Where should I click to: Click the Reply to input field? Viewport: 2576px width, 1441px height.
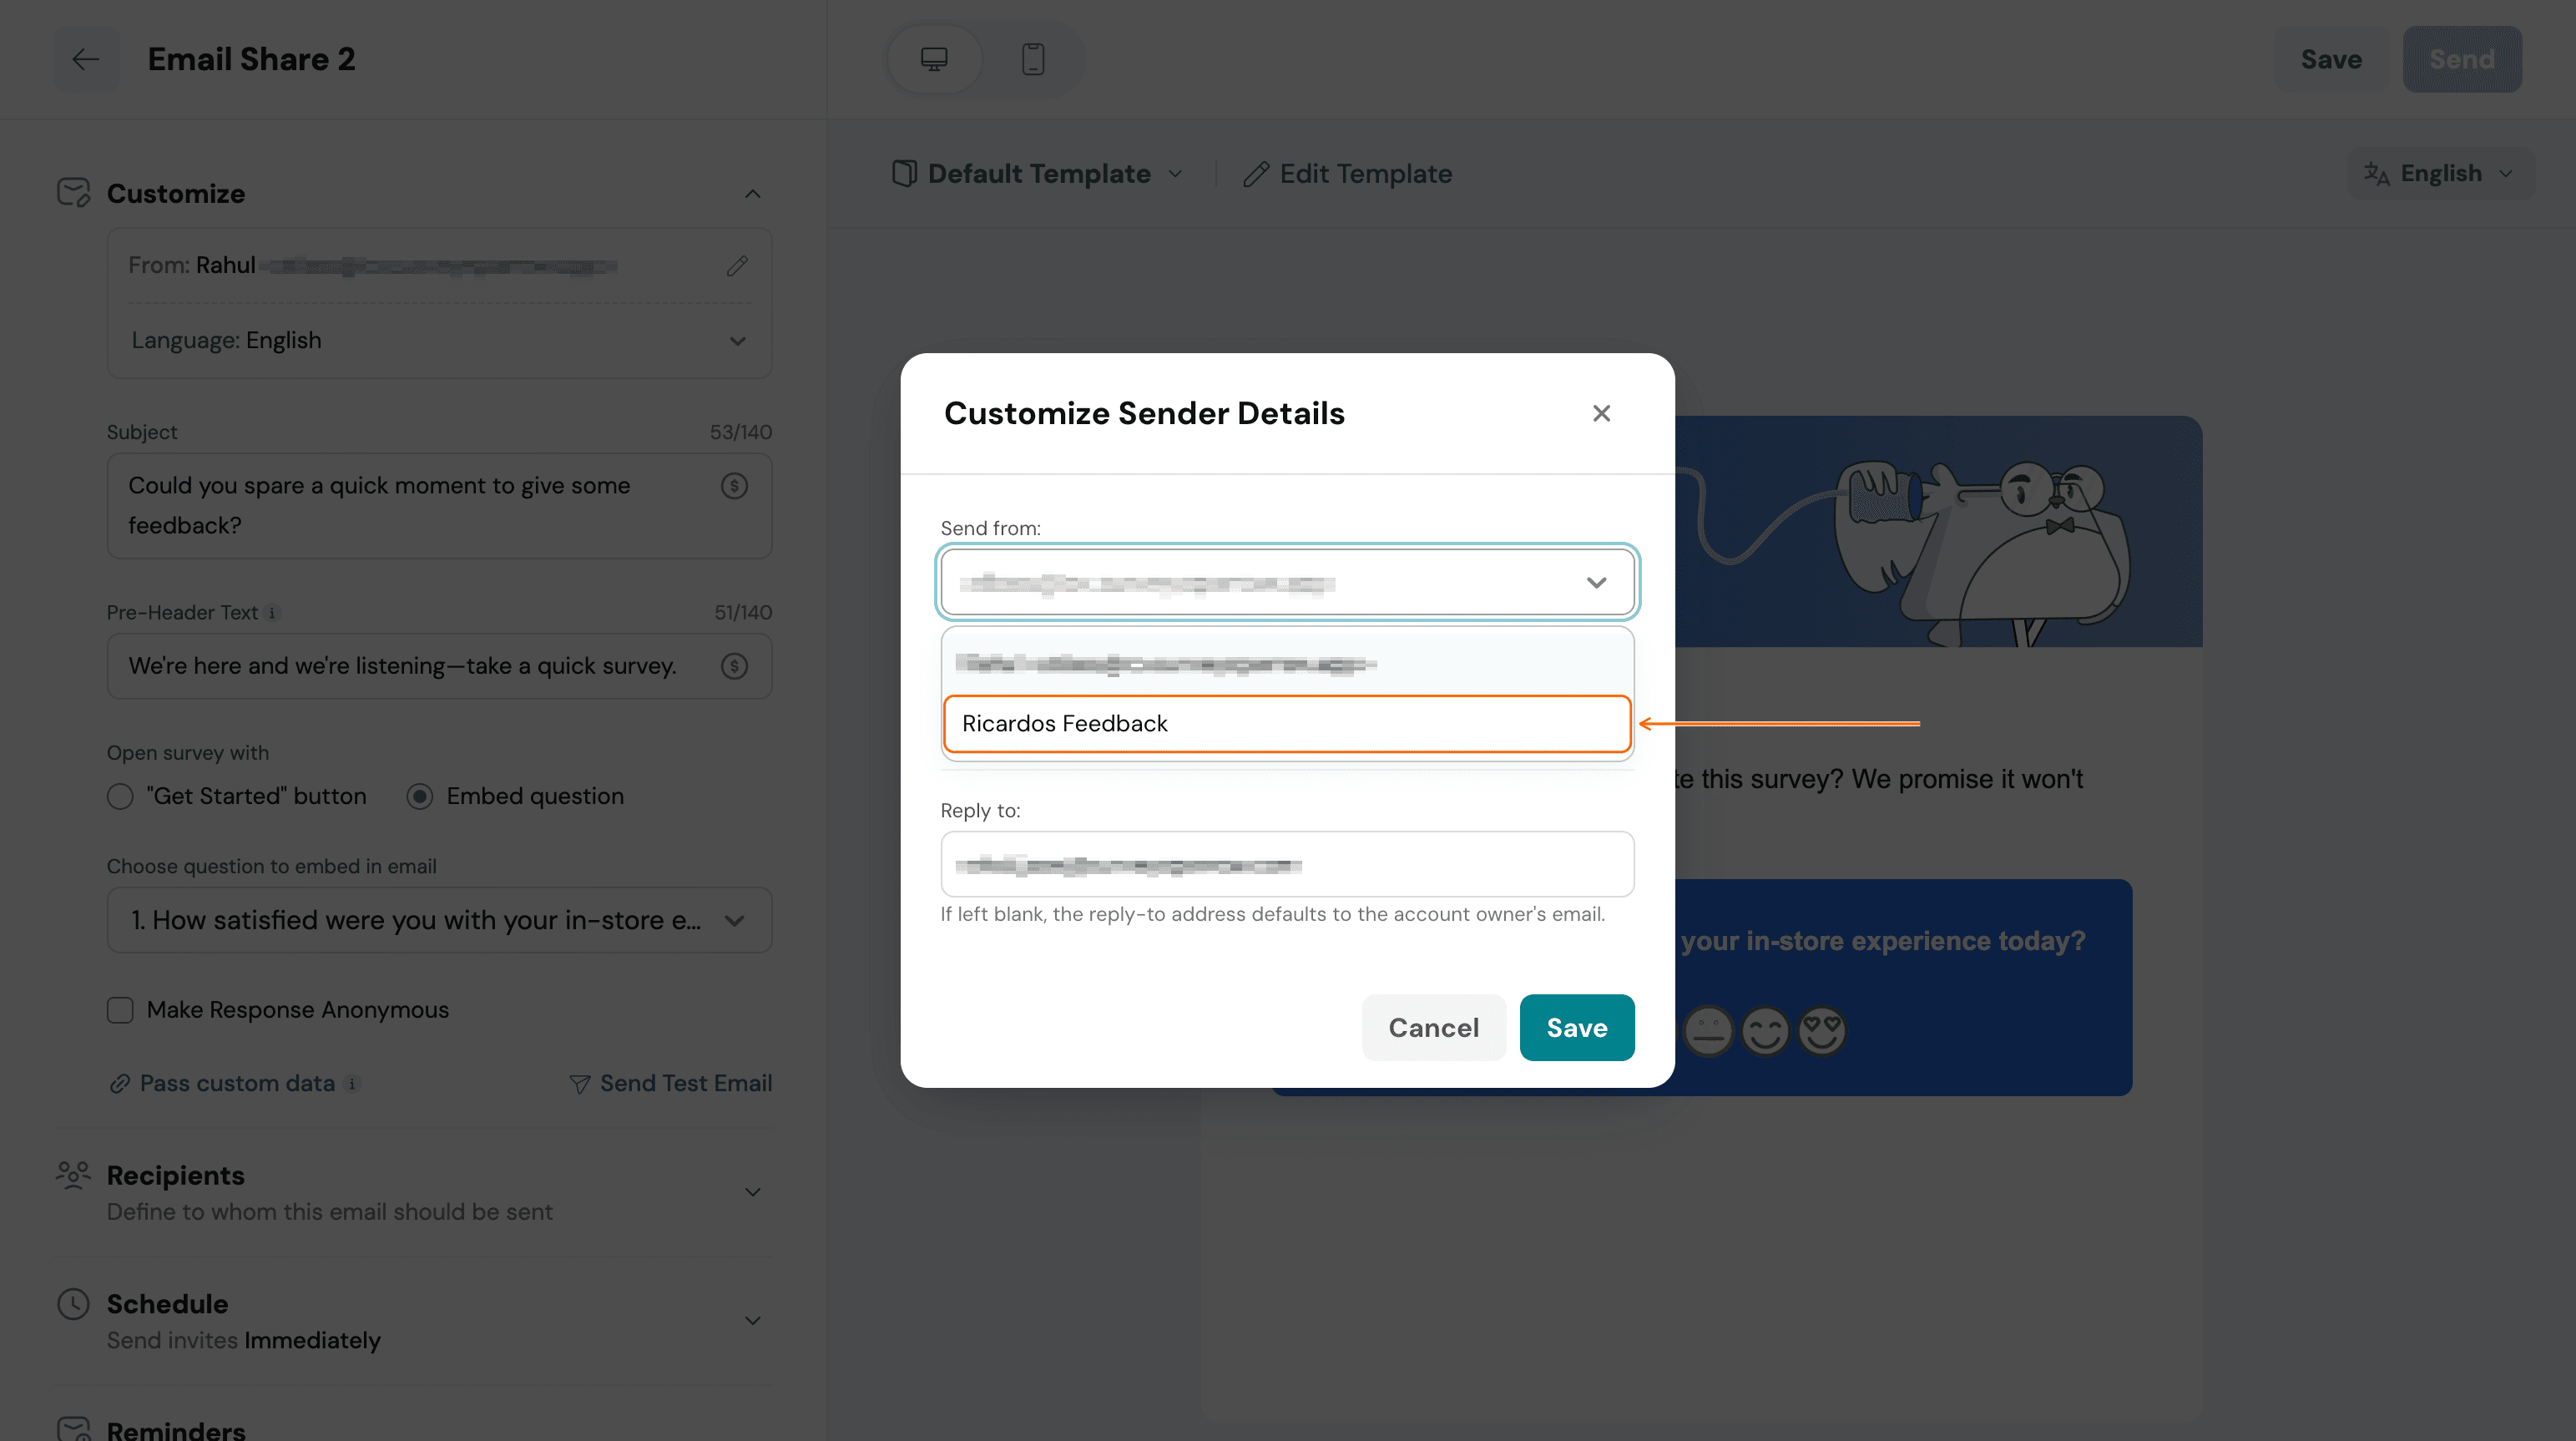[1287, 864]
